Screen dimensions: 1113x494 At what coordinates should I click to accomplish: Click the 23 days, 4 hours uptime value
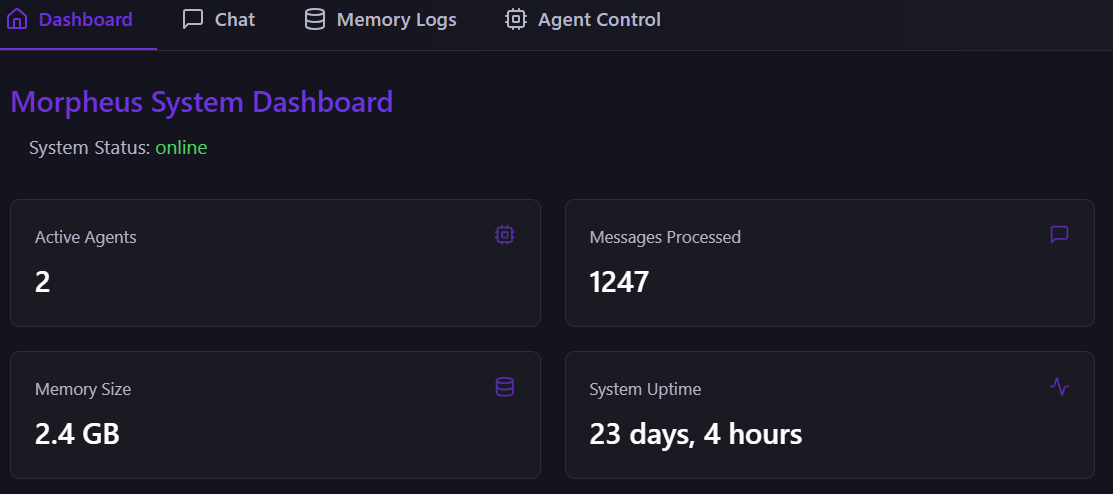[x=696, y=434]
